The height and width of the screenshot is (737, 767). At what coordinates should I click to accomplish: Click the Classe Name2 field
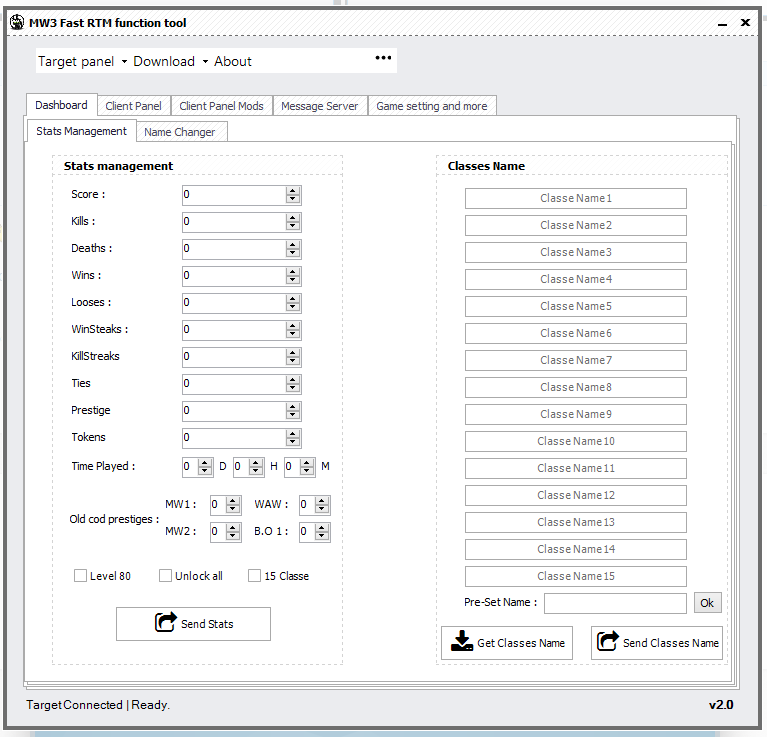click(576, 225)
